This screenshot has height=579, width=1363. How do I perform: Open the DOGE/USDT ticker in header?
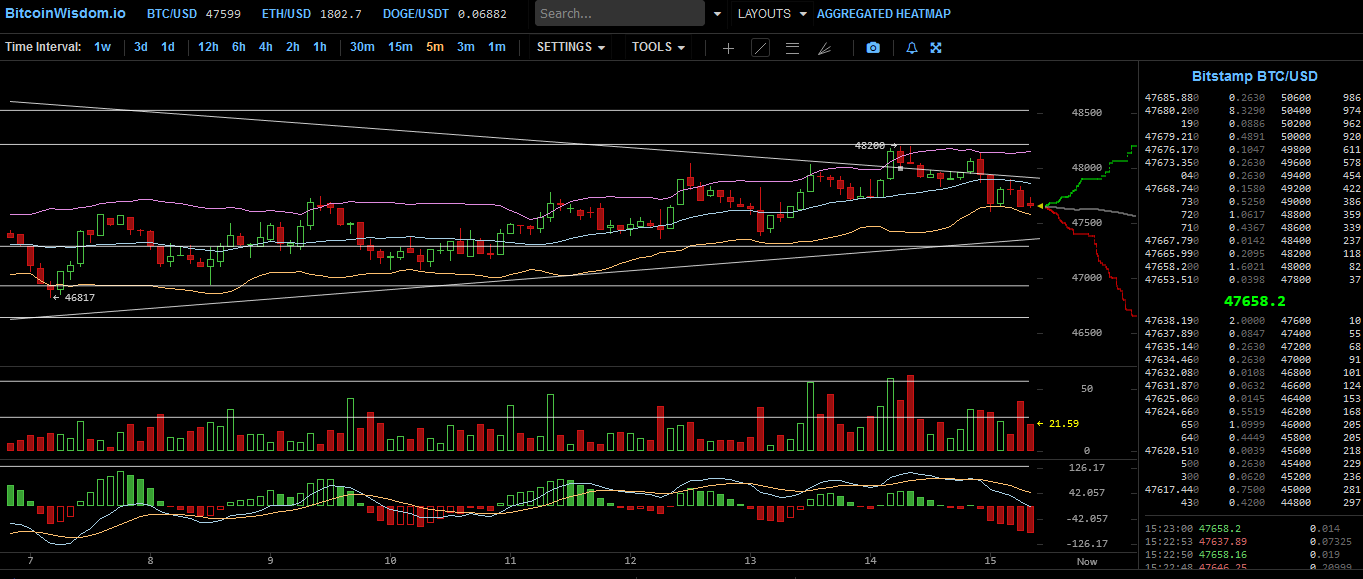[444, 14]
